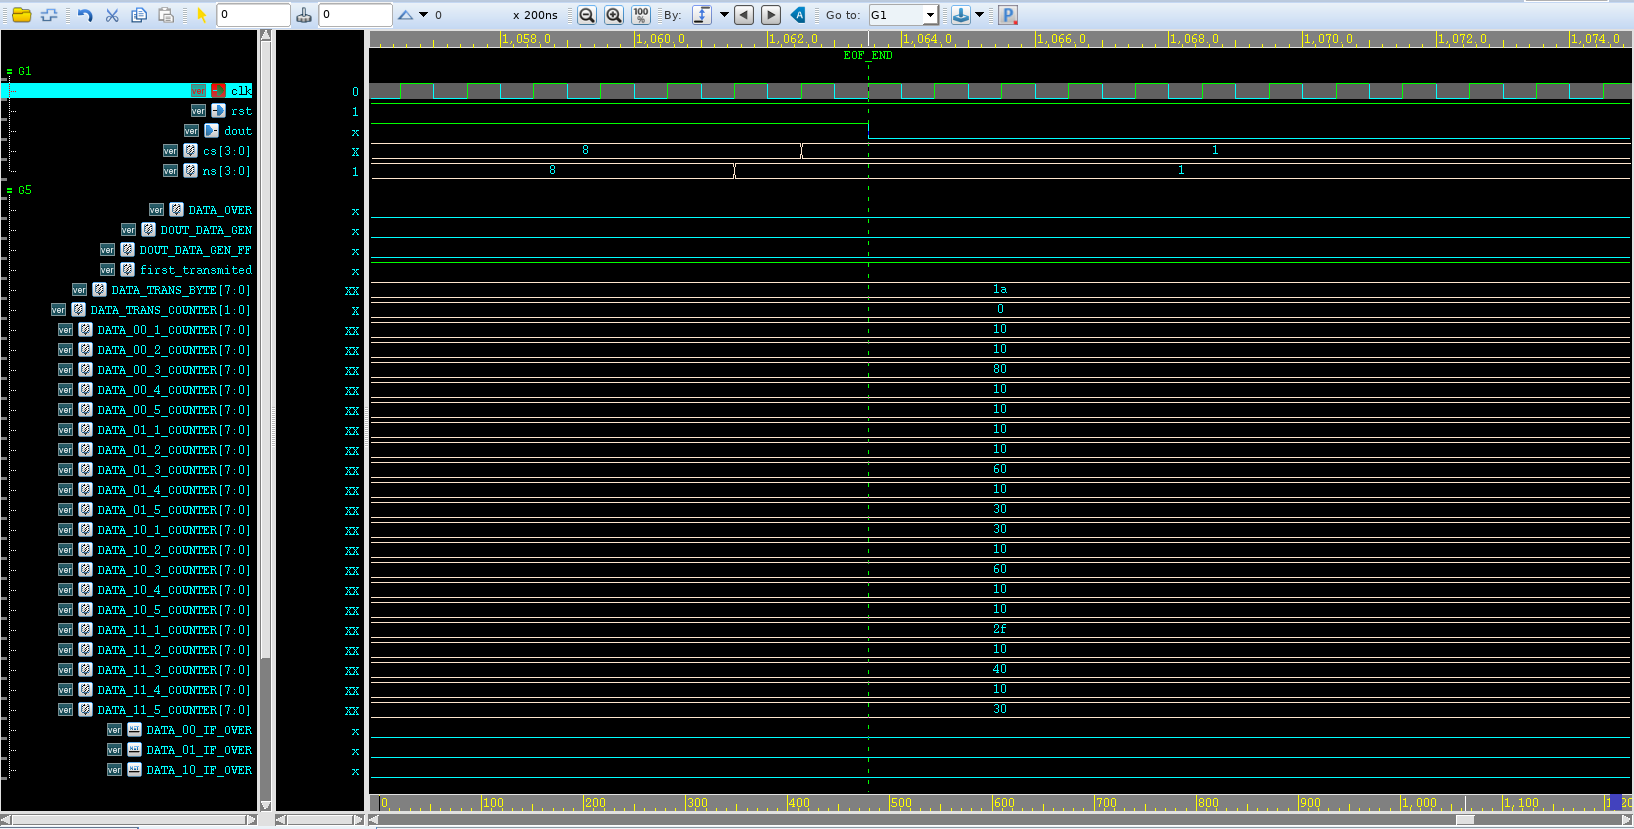1634x829 pixels.
Task: Select the DATA_00_IF_OVER signal
Action: coord(199,730)
